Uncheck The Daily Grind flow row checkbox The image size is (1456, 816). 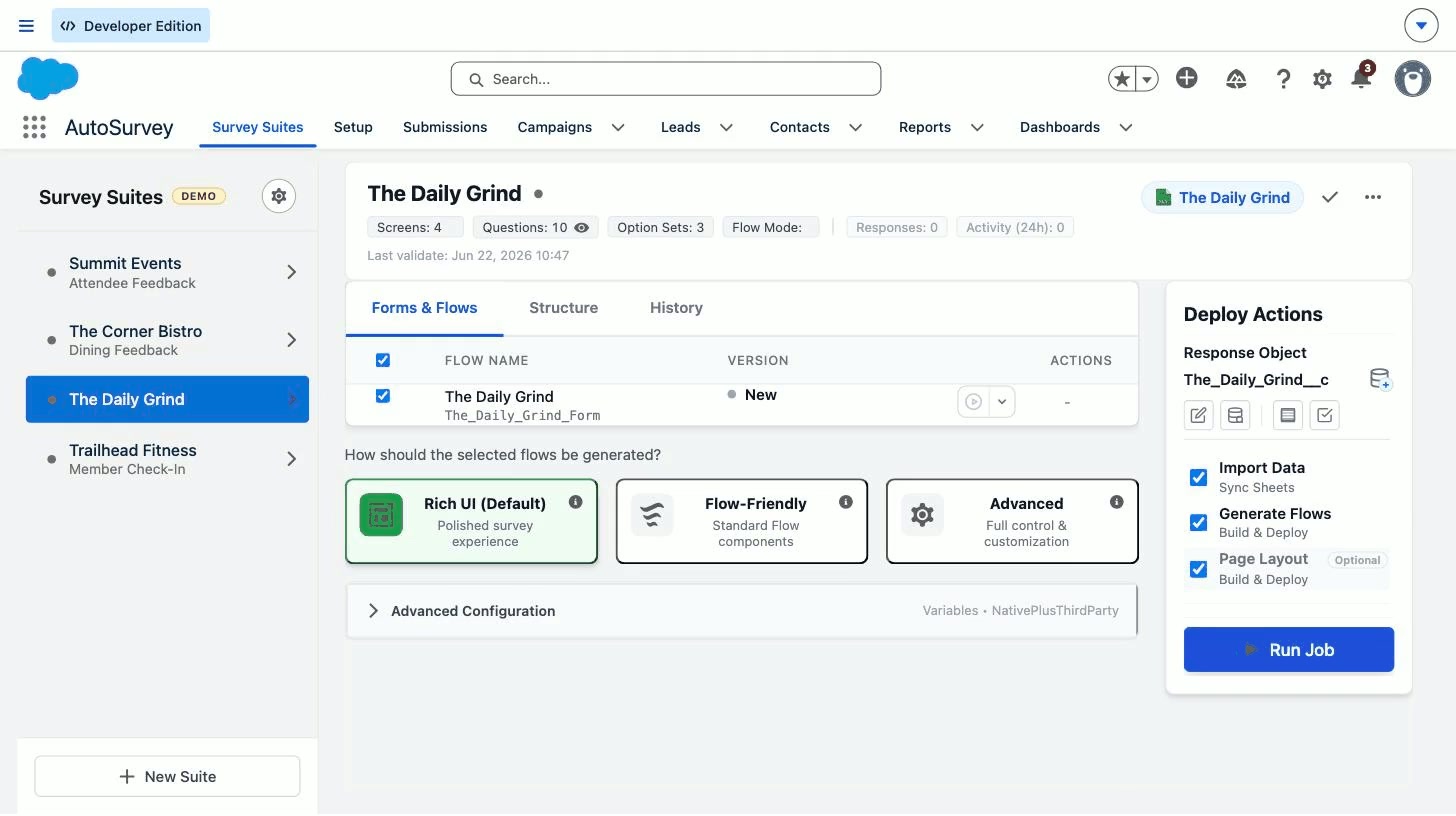383,396
